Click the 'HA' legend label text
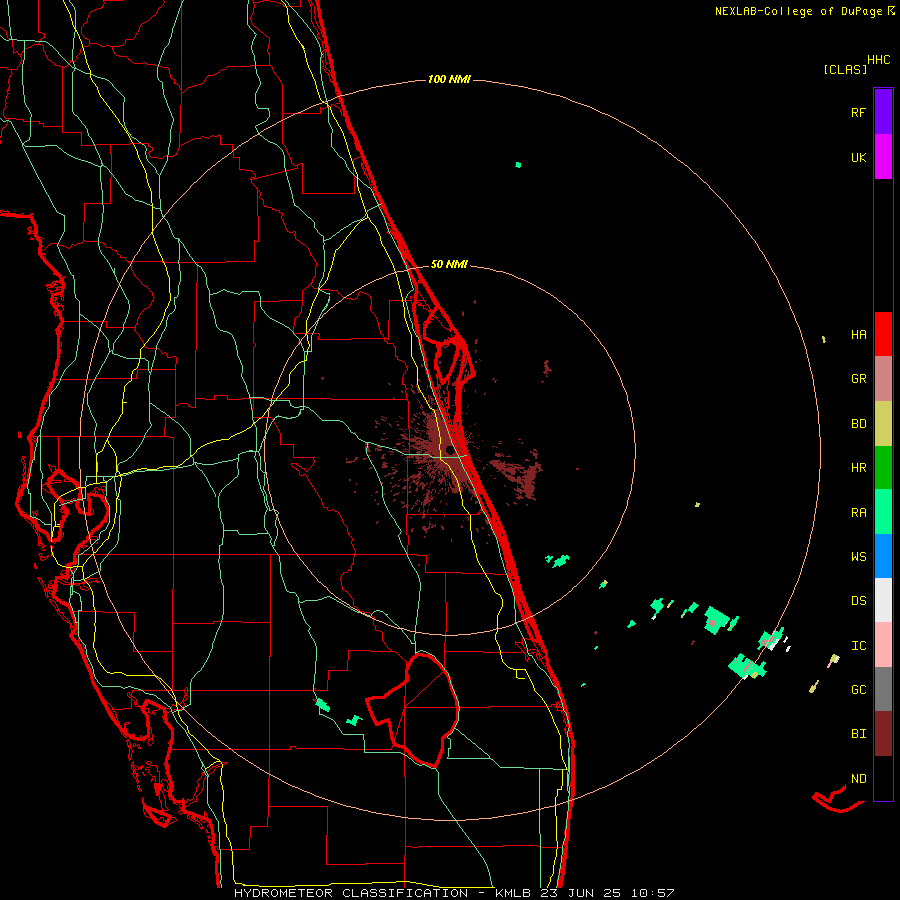The width and height of the screenshot is (900, 900). [858, 335]
